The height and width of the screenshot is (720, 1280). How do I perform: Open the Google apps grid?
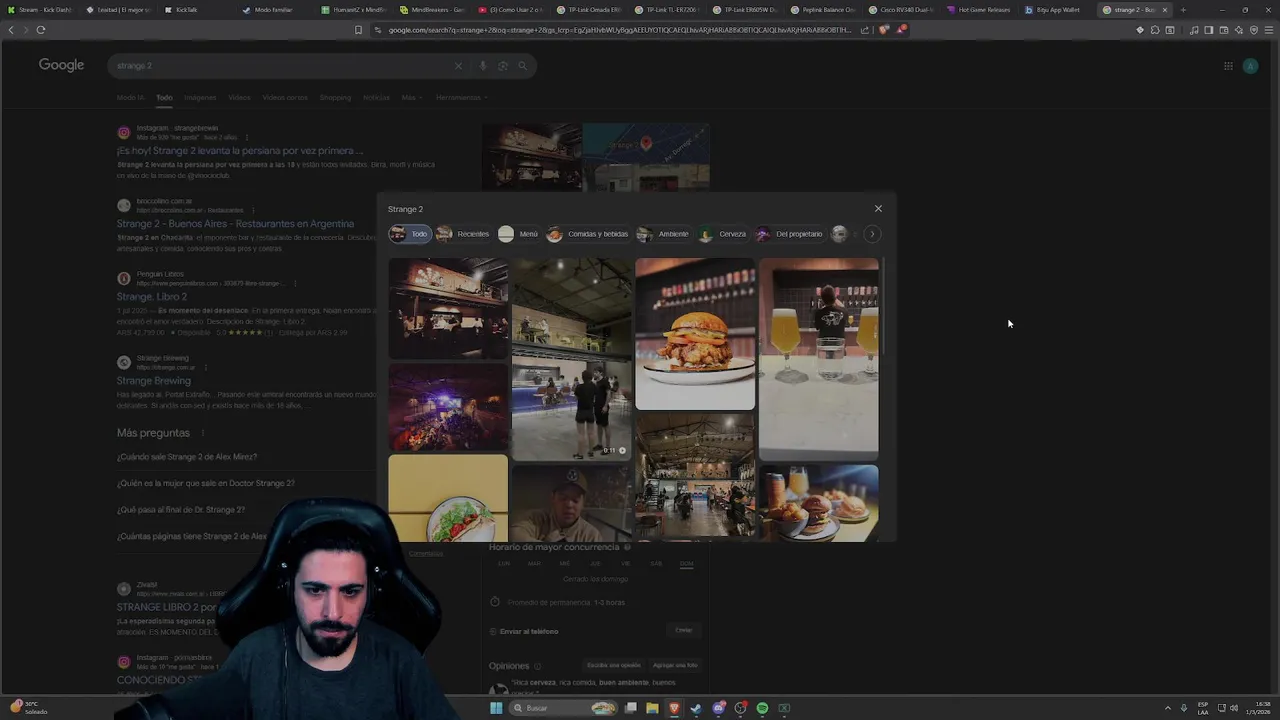[1228, 66]
